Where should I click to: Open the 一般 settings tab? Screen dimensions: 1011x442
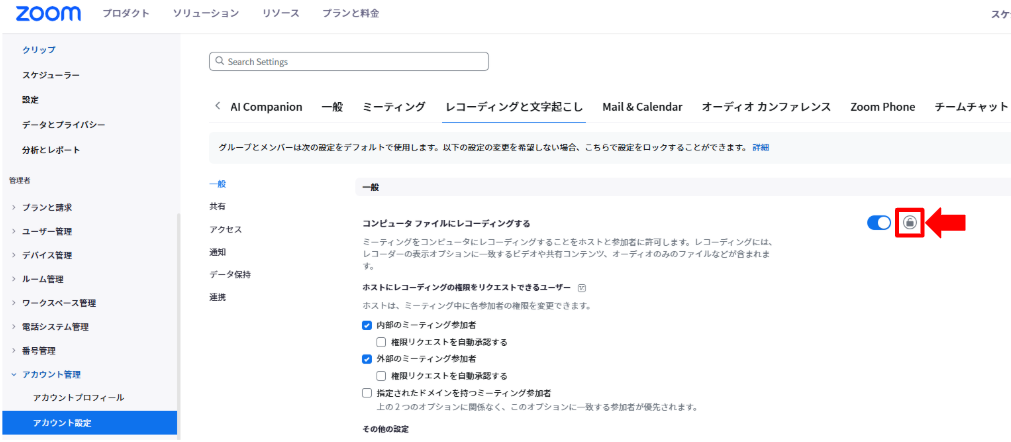point(332,107)
